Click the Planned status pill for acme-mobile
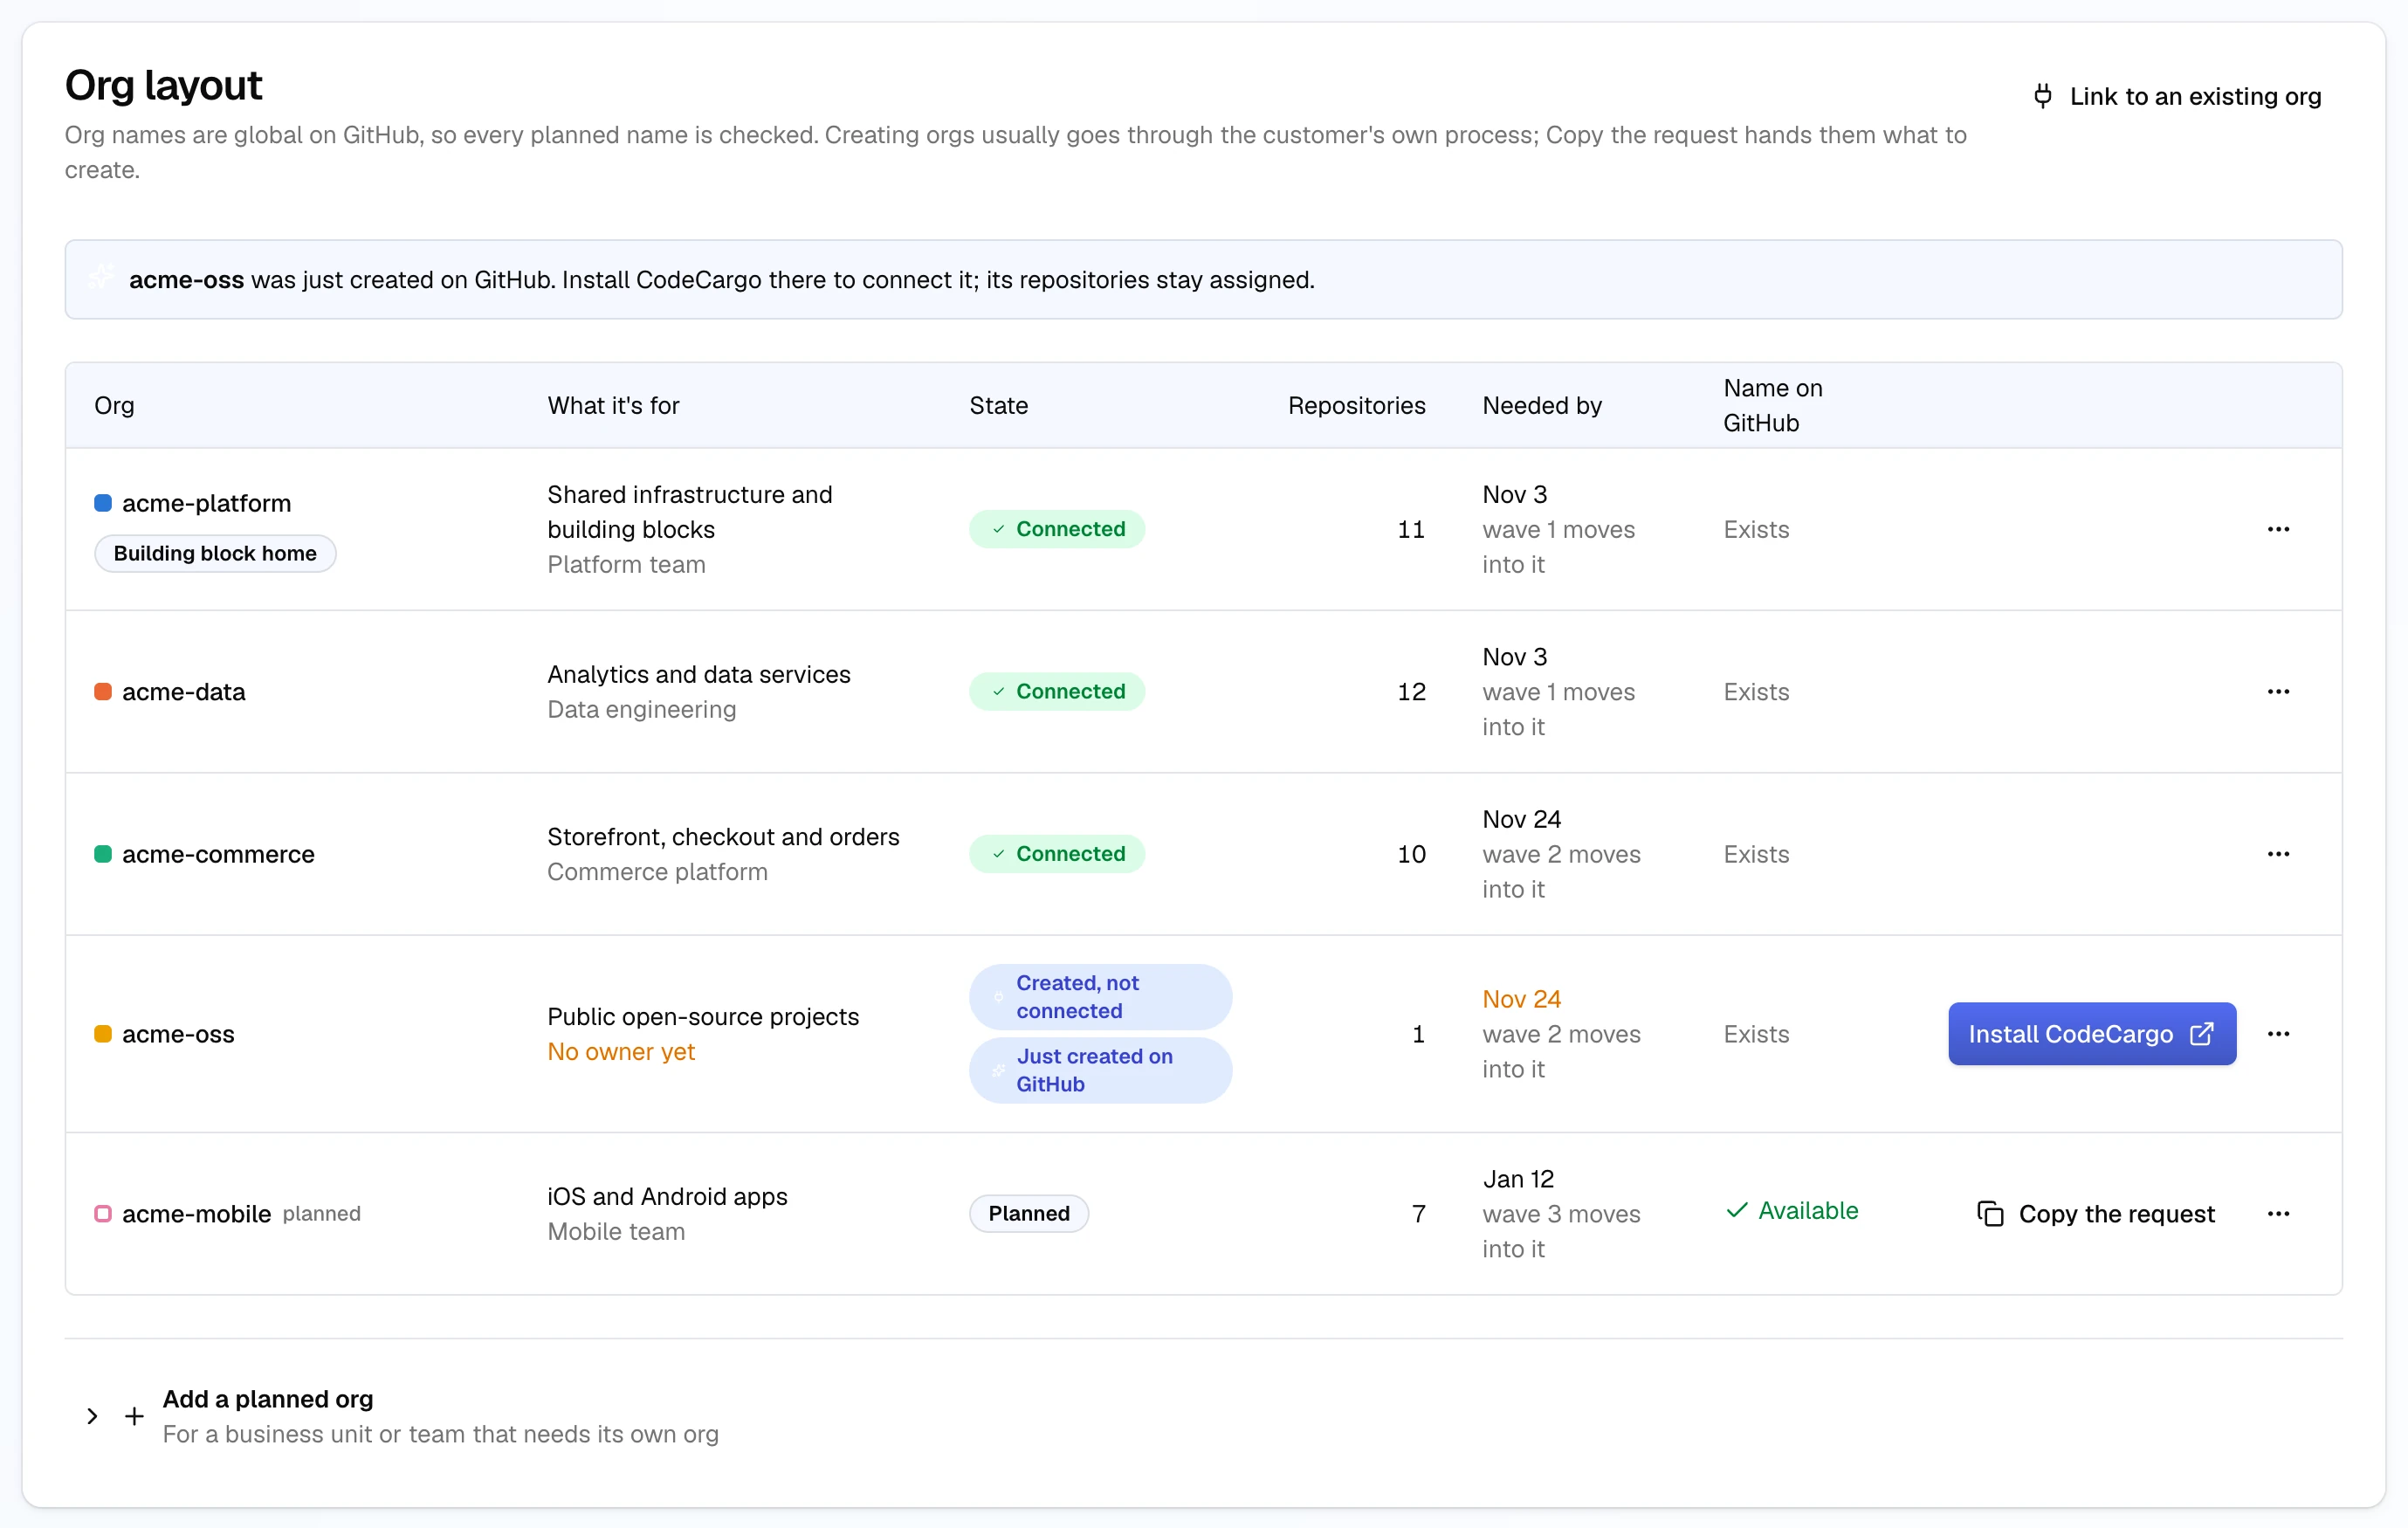The height and width of the screenshot is (1528, 2408). pos(1029,1213)
